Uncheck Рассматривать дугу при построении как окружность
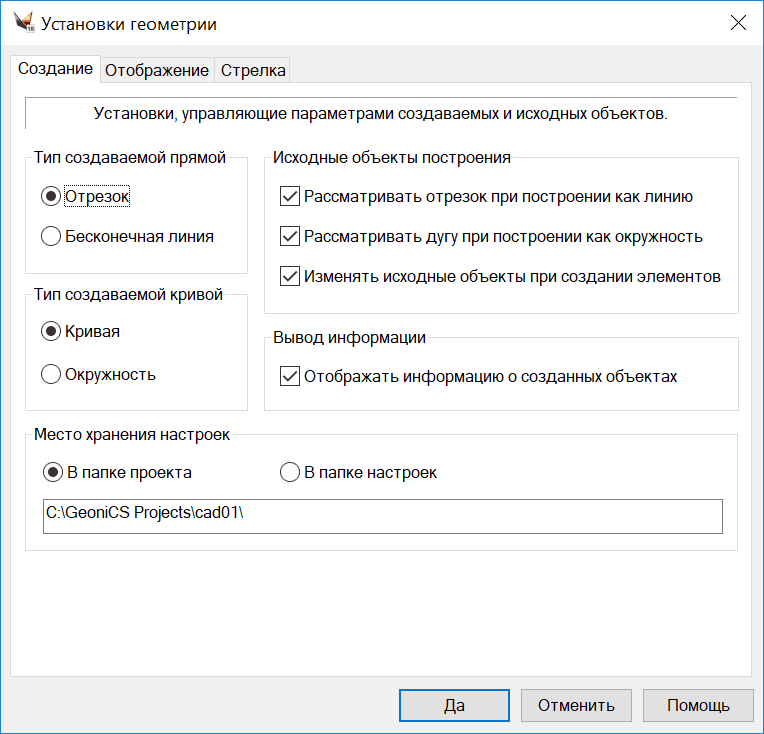This screenshot has width=764, height=734. coord(291,237)
